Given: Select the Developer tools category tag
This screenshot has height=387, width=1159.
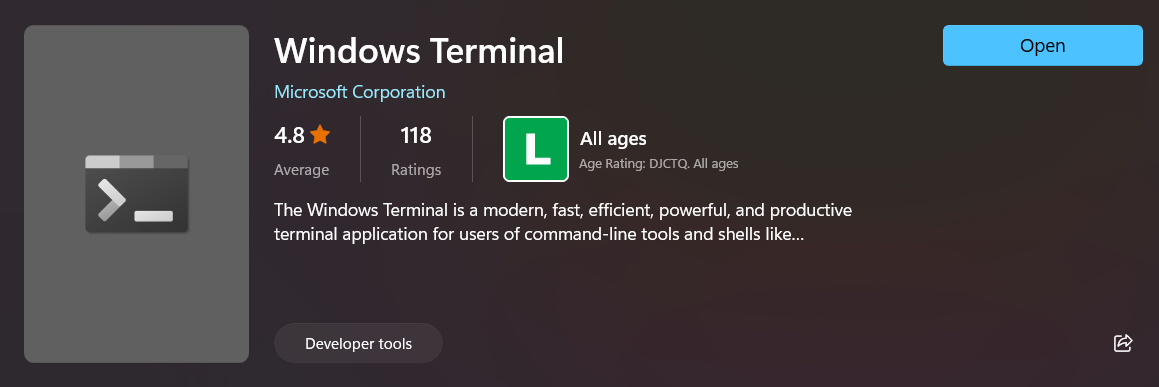Looking at the screenshot, I should pyautogui.click(x=358, y=343).
